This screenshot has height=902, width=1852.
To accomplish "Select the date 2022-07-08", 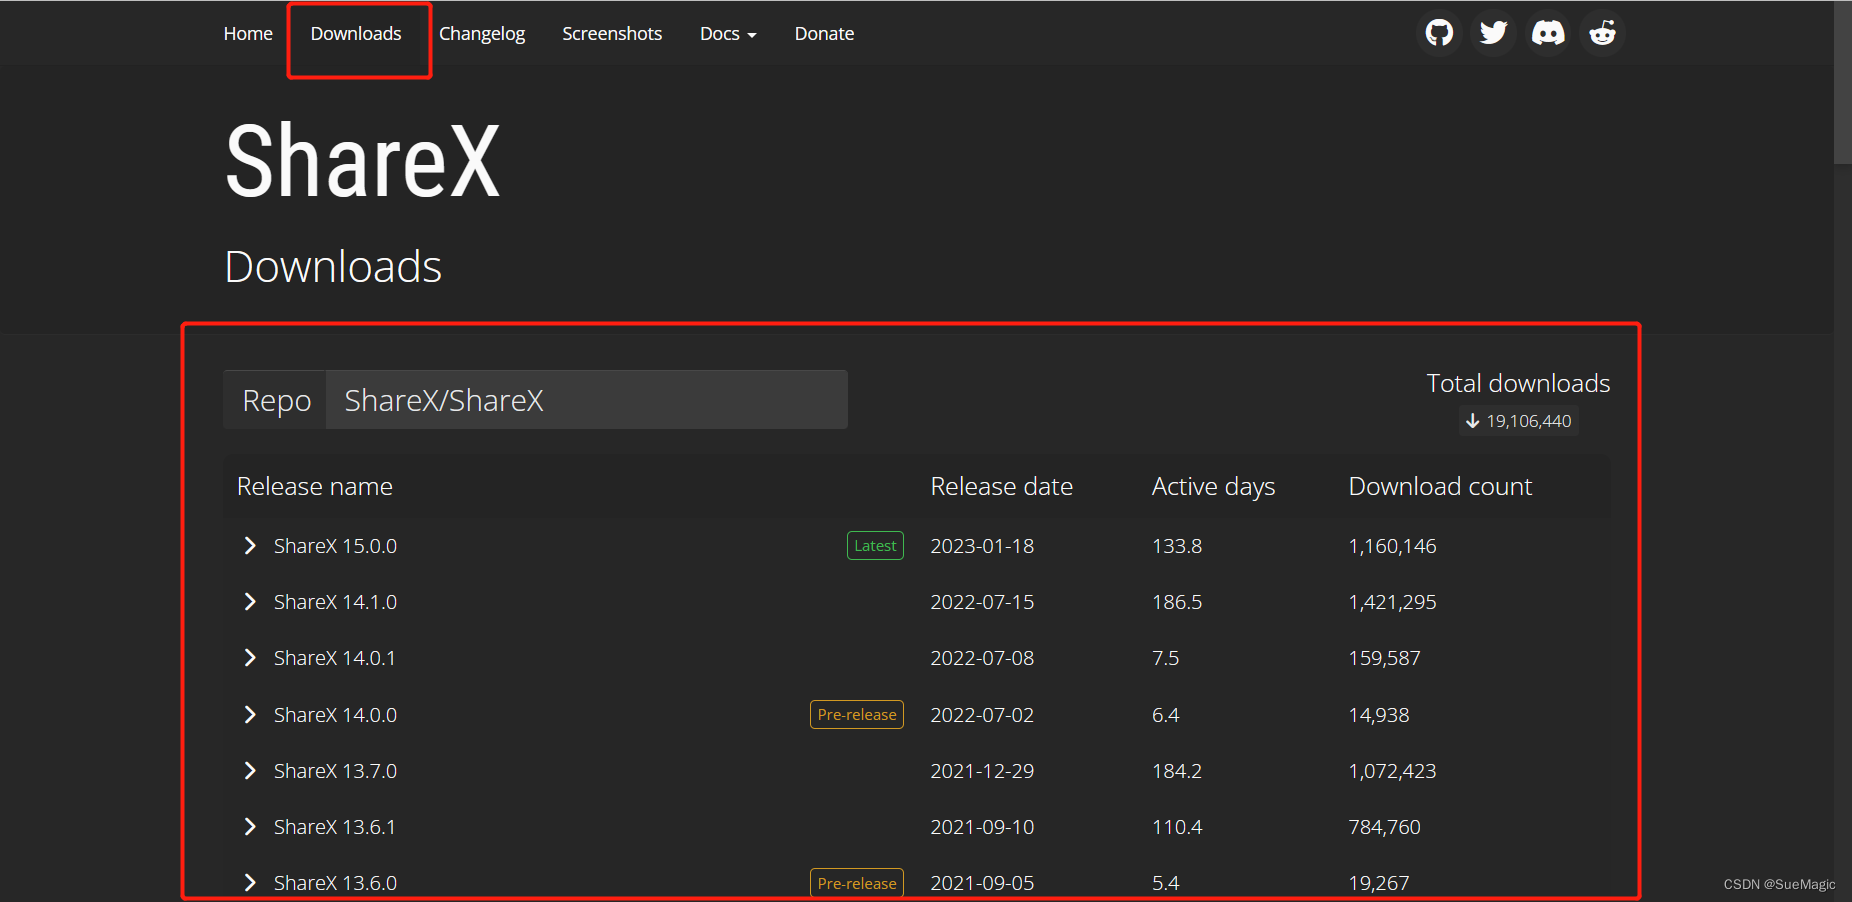I will (982, 658).
